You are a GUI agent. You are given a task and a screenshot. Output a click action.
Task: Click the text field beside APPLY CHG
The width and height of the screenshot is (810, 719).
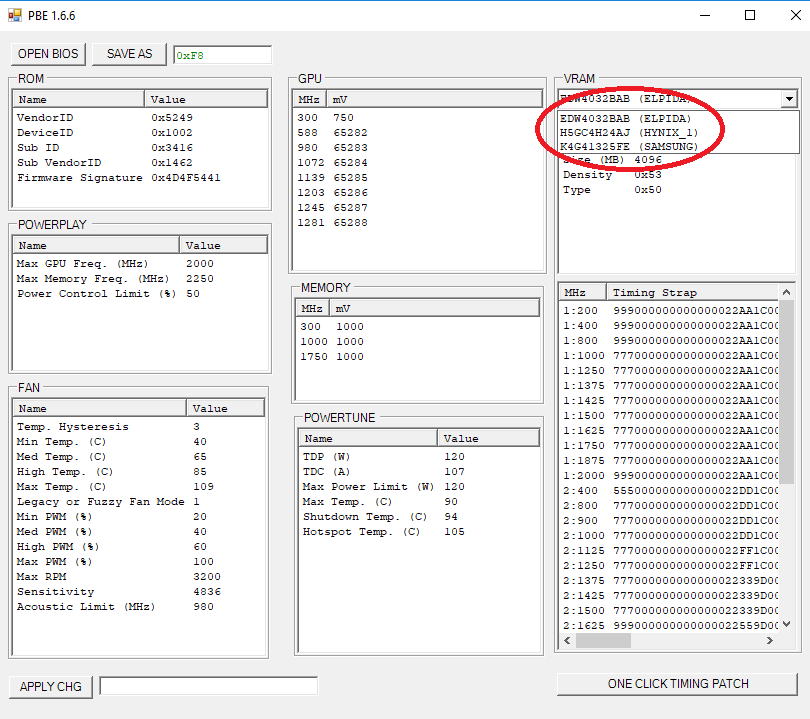[x=208, y=686]
